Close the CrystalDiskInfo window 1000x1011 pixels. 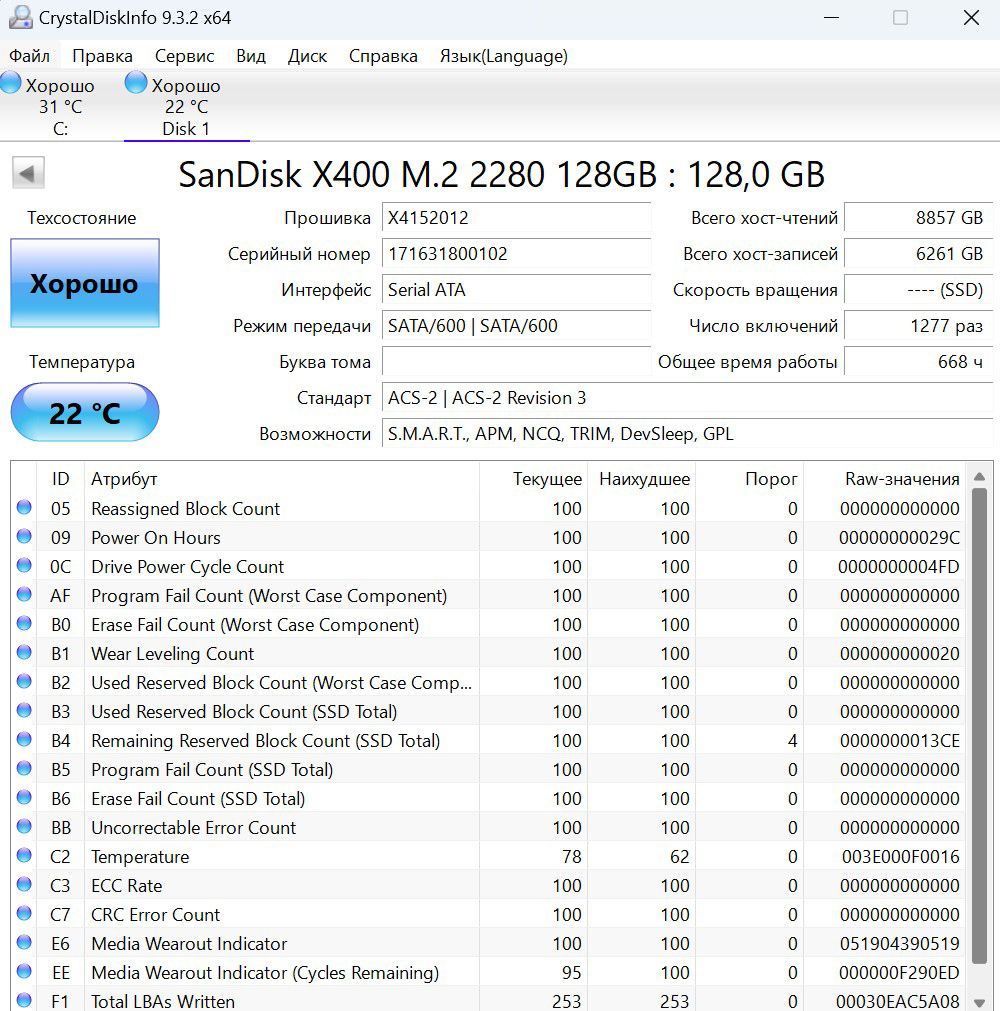tap(971, 17)
